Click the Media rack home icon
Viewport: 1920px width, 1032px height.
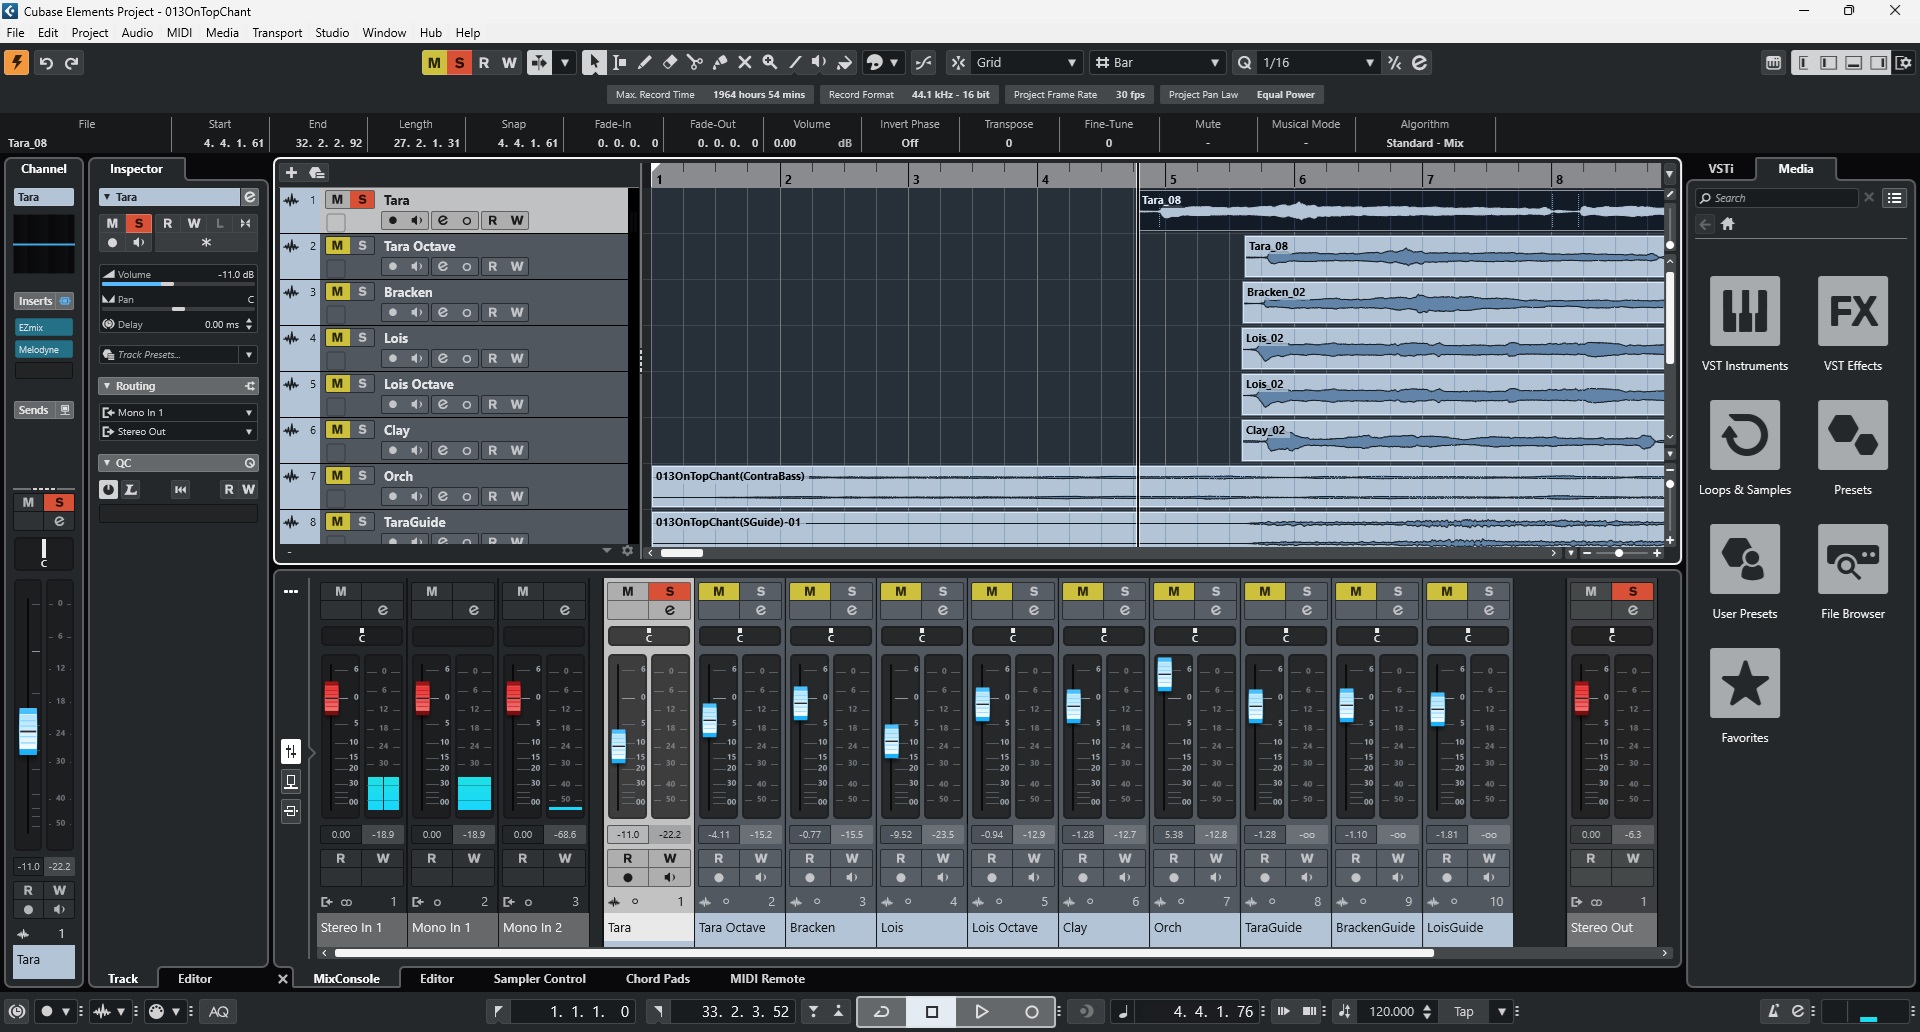1728,224
